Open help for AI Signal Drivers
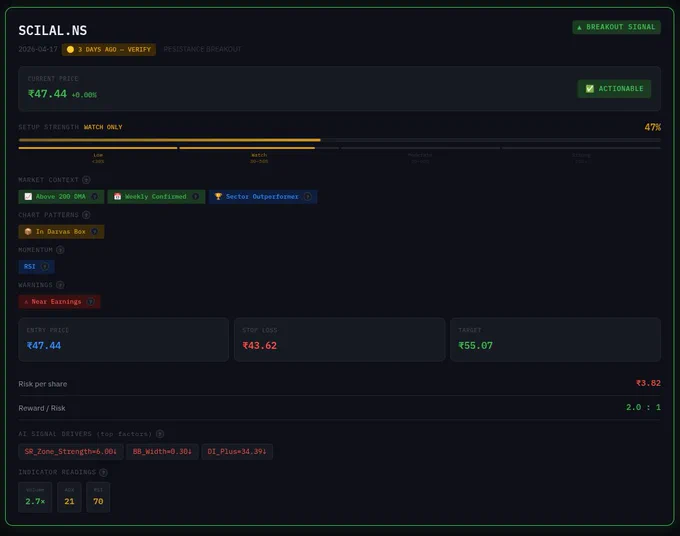The width and height of the screenshot is (680, 536). pyautogui.click(x=160, y=434)
